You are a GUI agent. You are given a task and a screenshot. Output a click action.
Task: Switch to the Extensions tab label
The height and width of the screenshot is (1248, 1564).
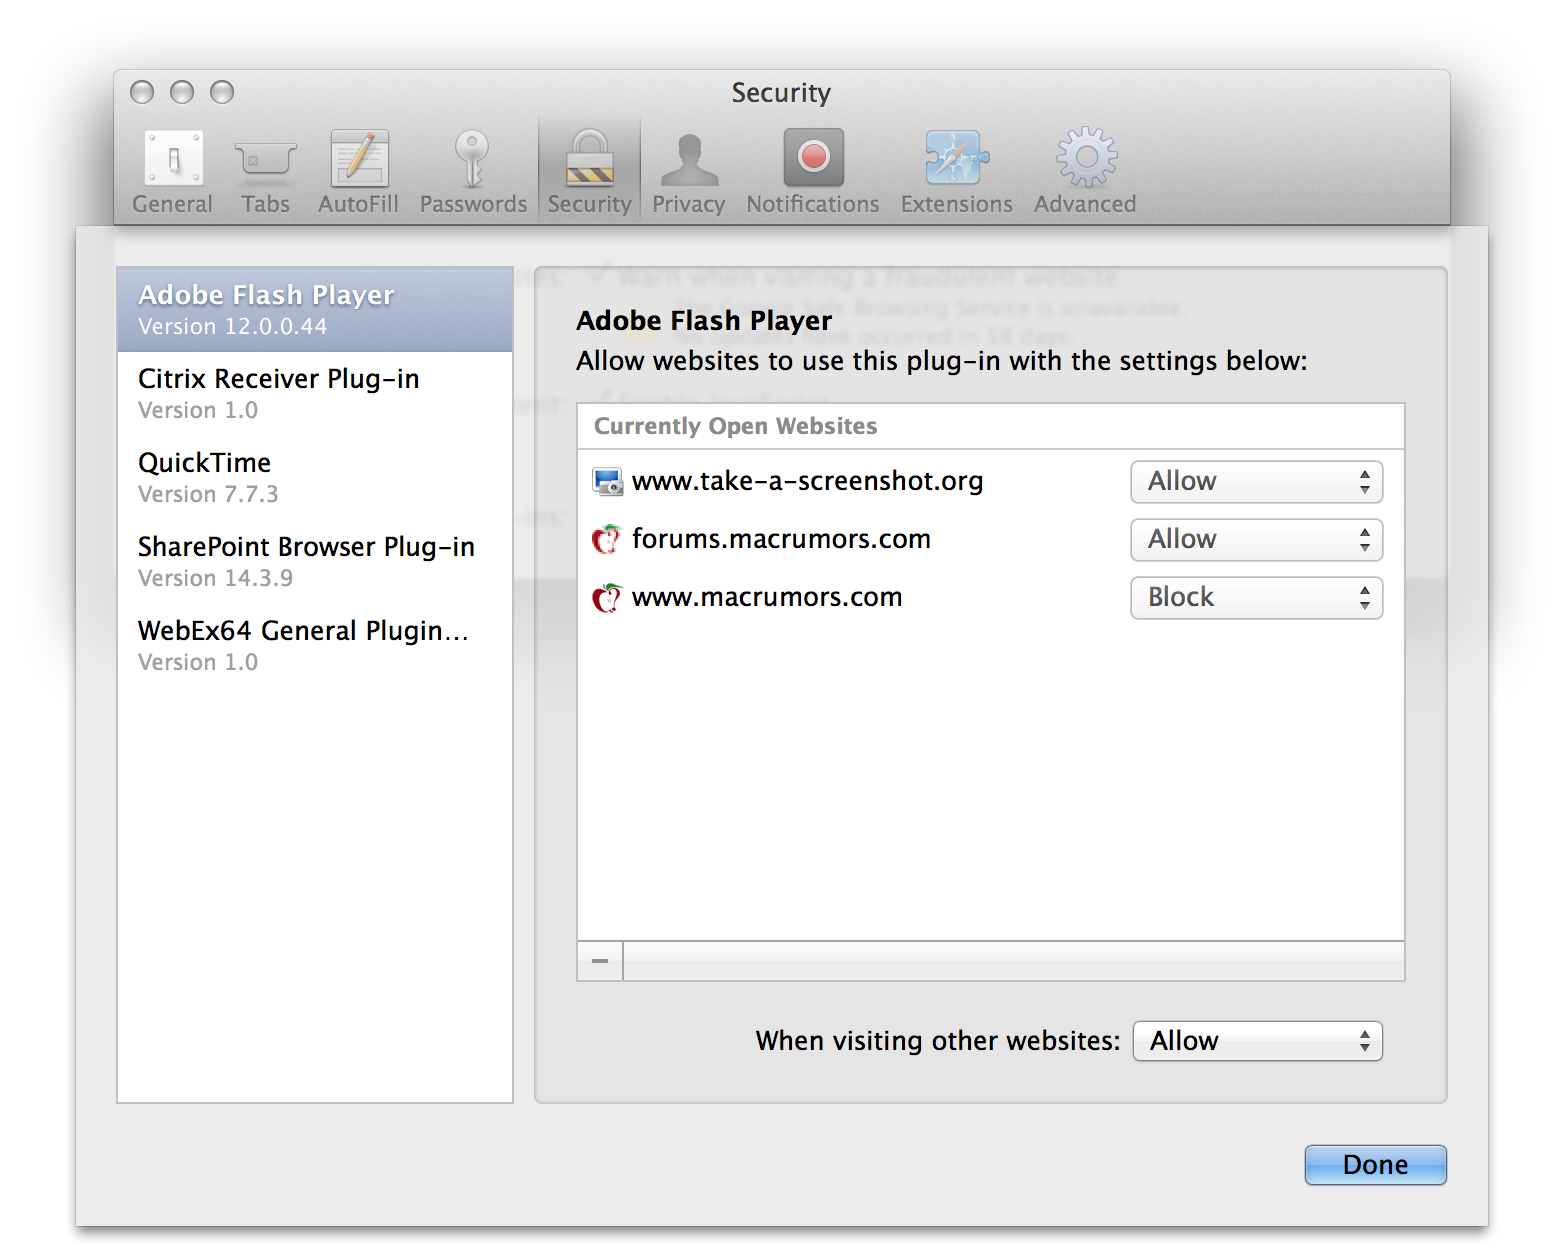coord(957,204)
